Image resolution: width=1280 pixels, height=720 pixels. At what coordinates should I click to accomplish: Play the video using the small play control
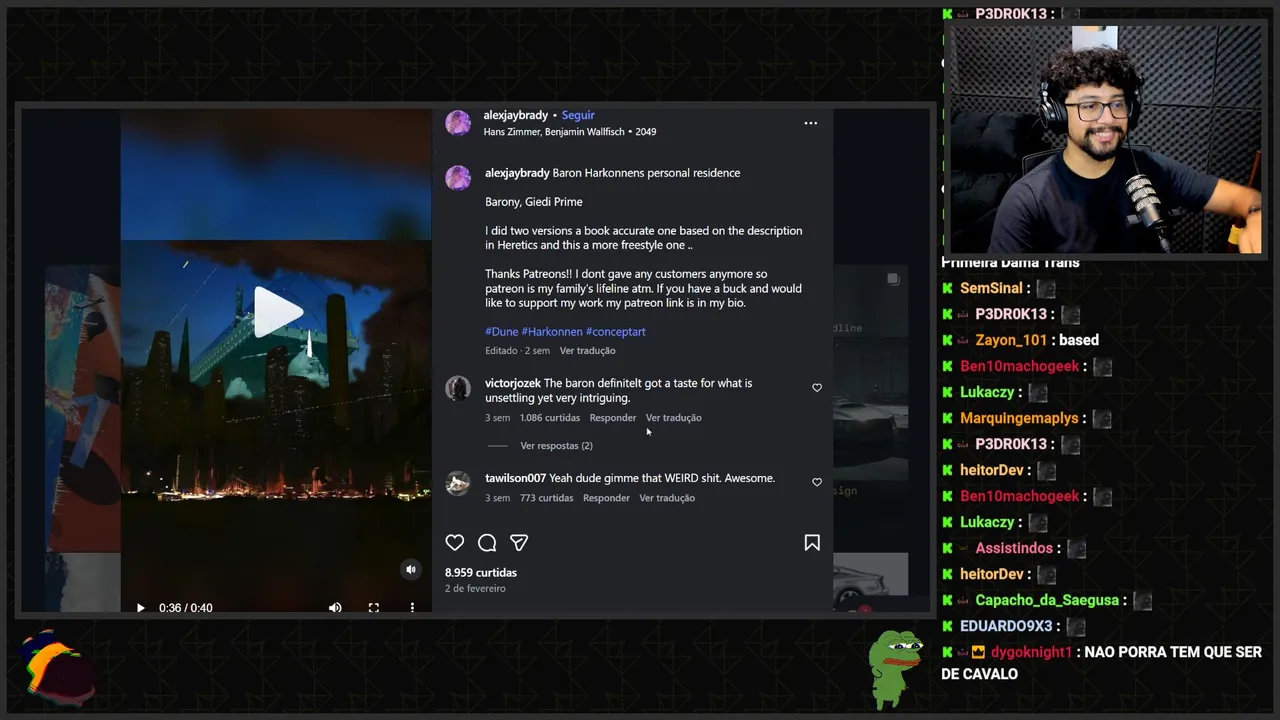[x=140, y=607]
